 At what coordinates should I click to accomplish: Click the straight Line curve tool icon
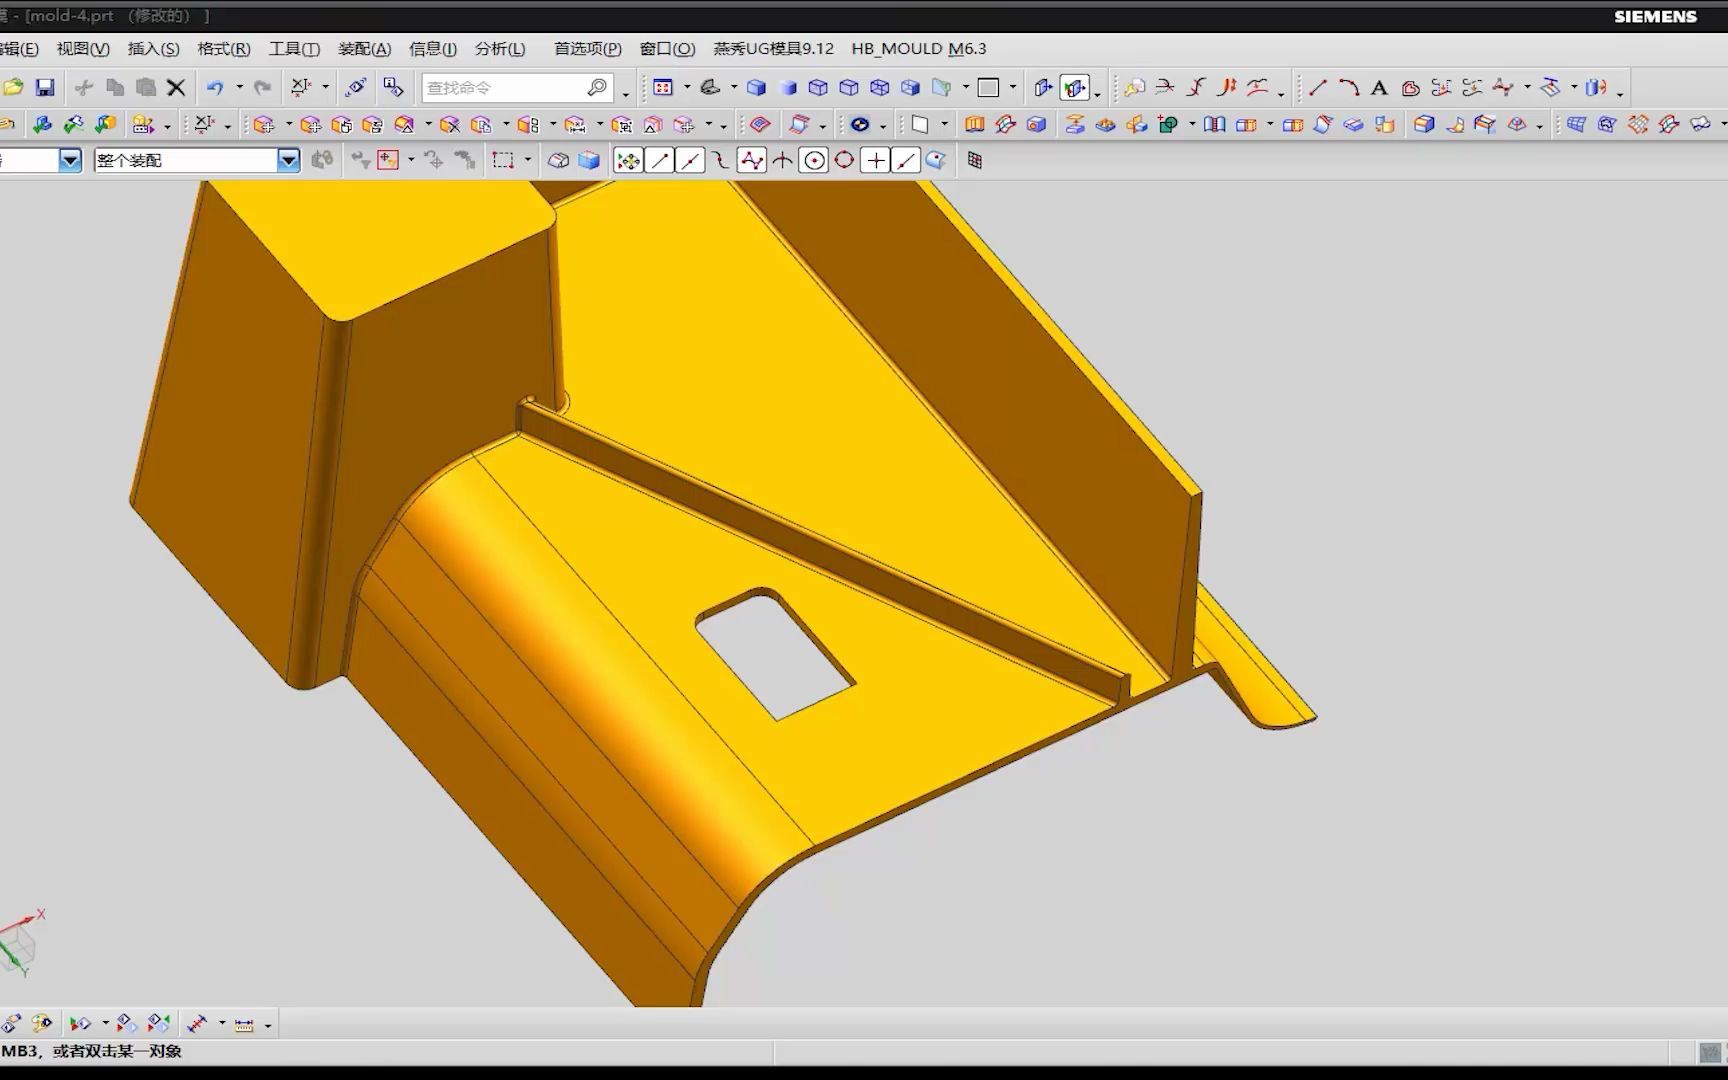[x=1318, y=88]
